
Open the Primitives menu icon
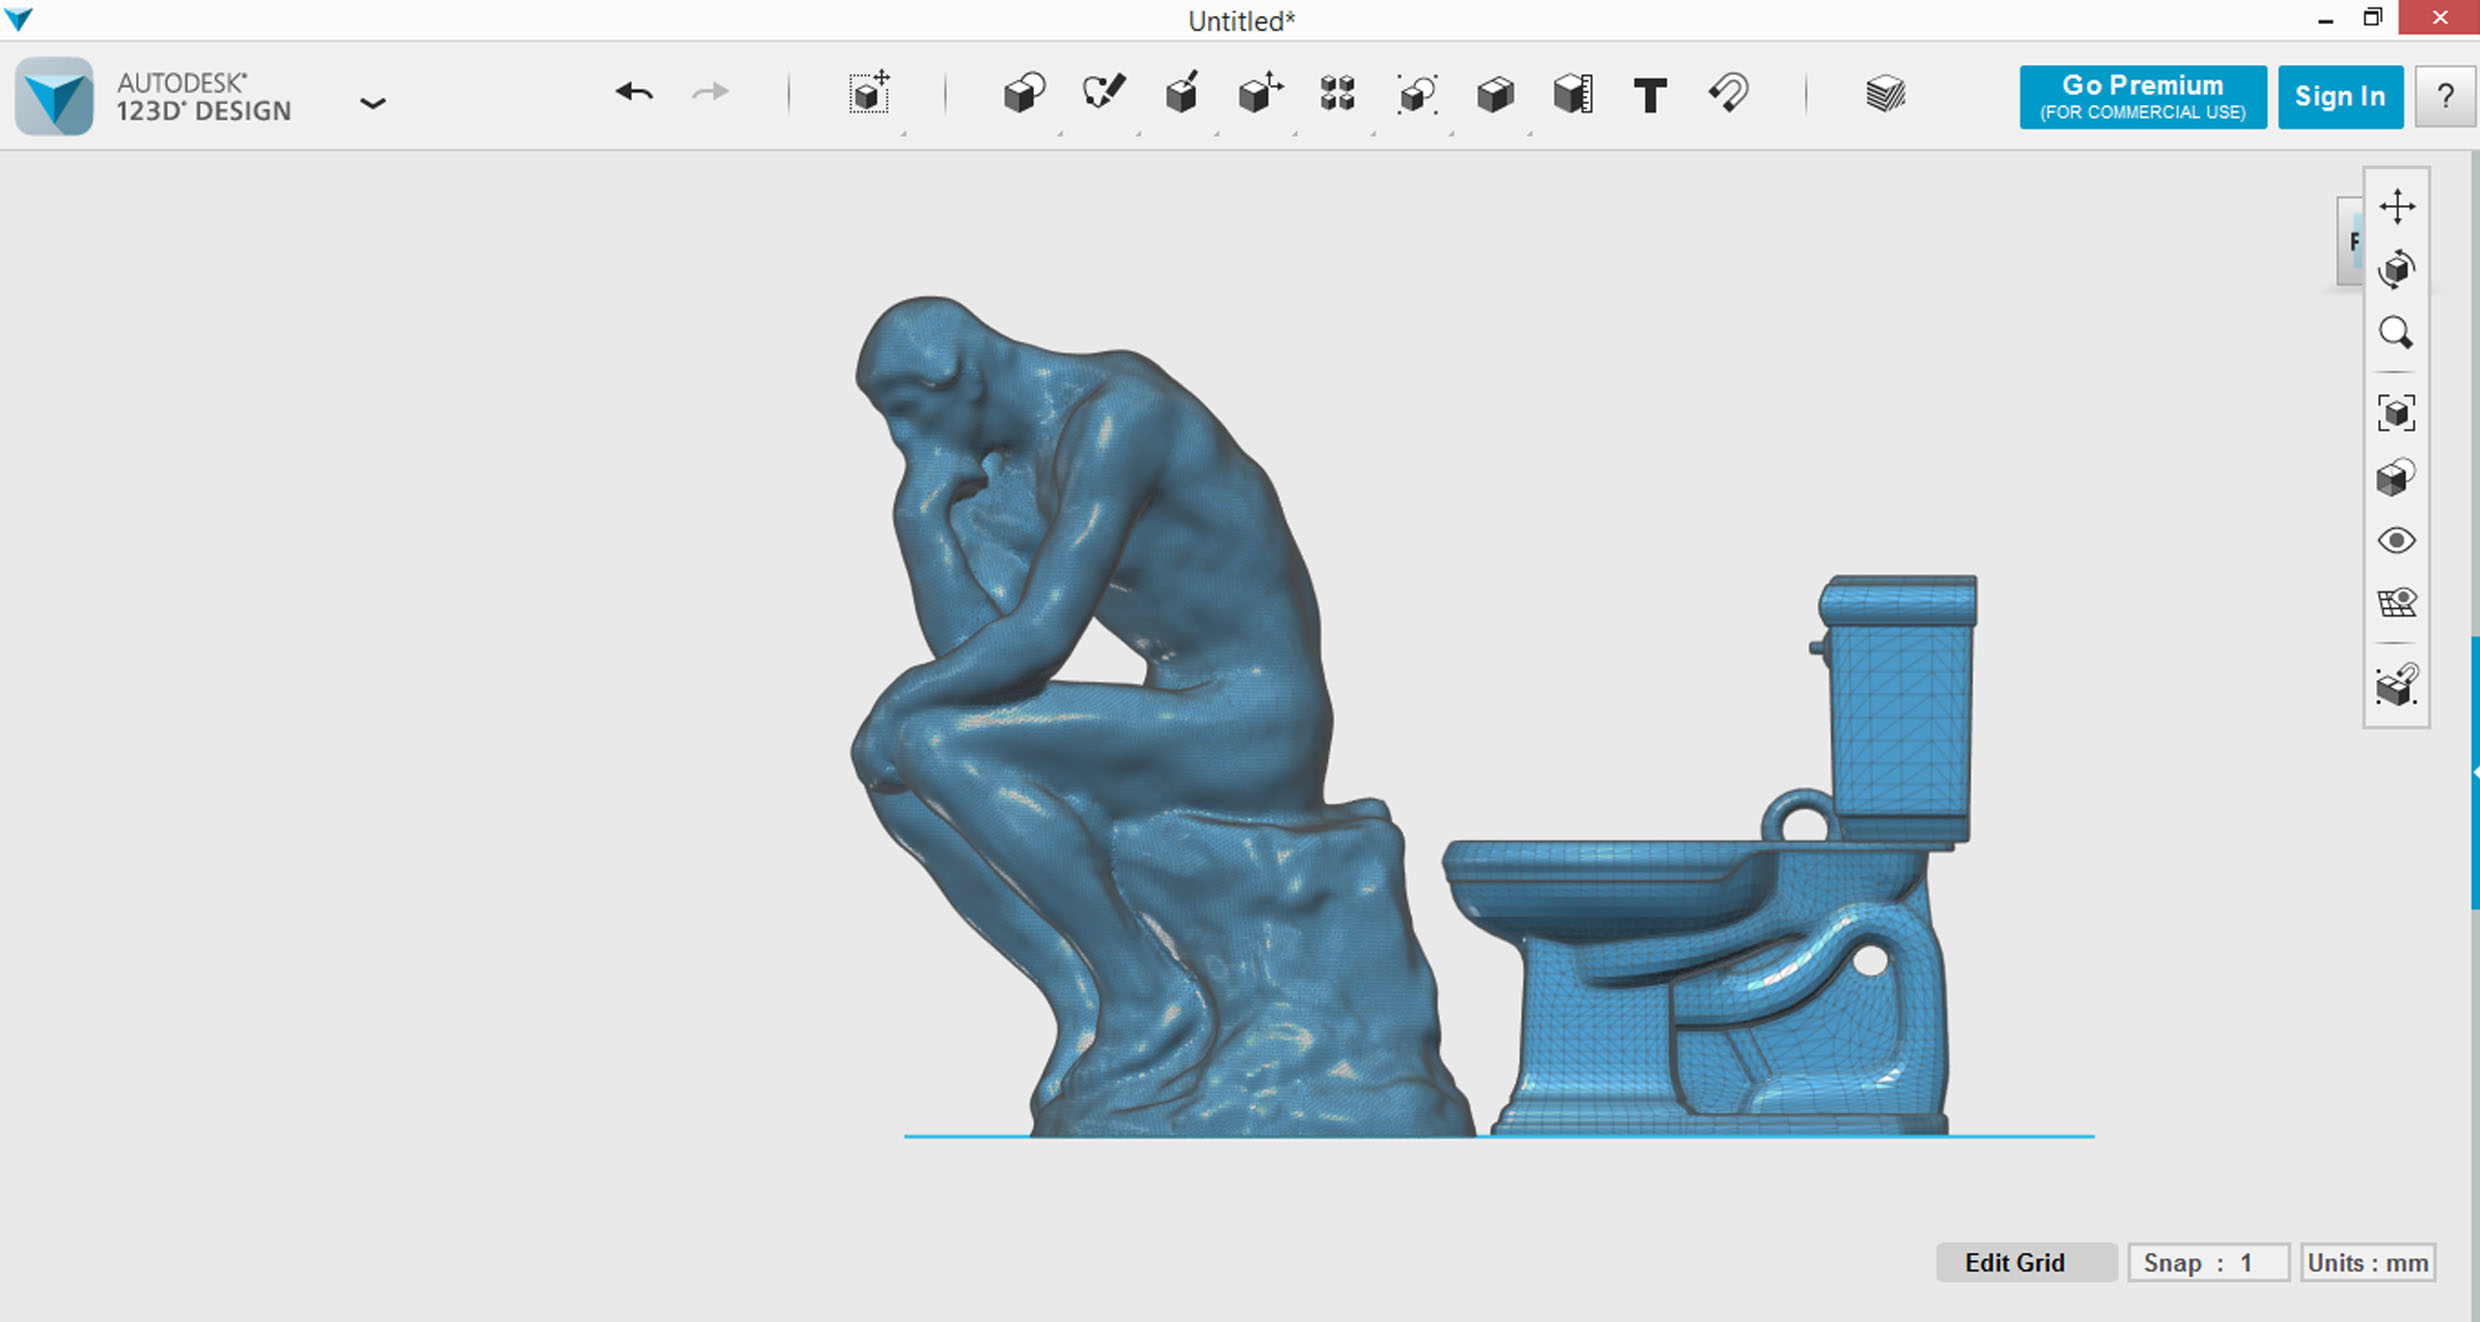(x=1024, y=93)
